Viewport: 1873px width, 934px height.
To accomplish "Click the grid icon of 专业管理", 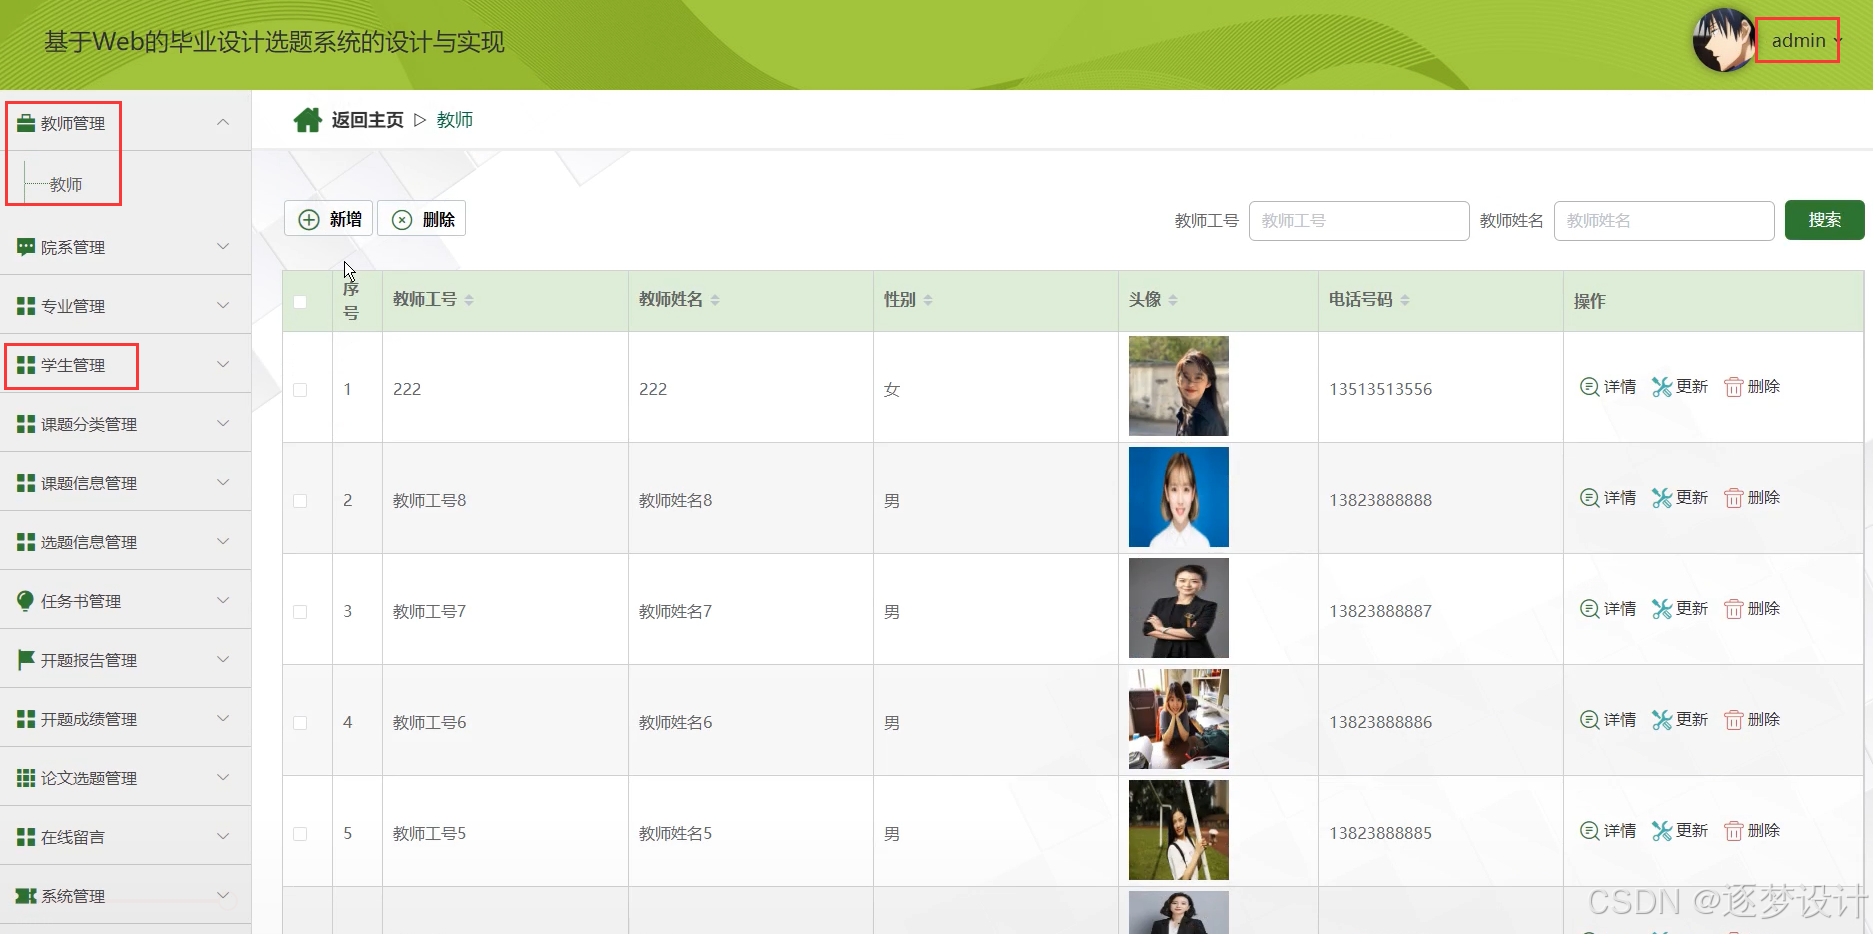I will pos(26,306).
